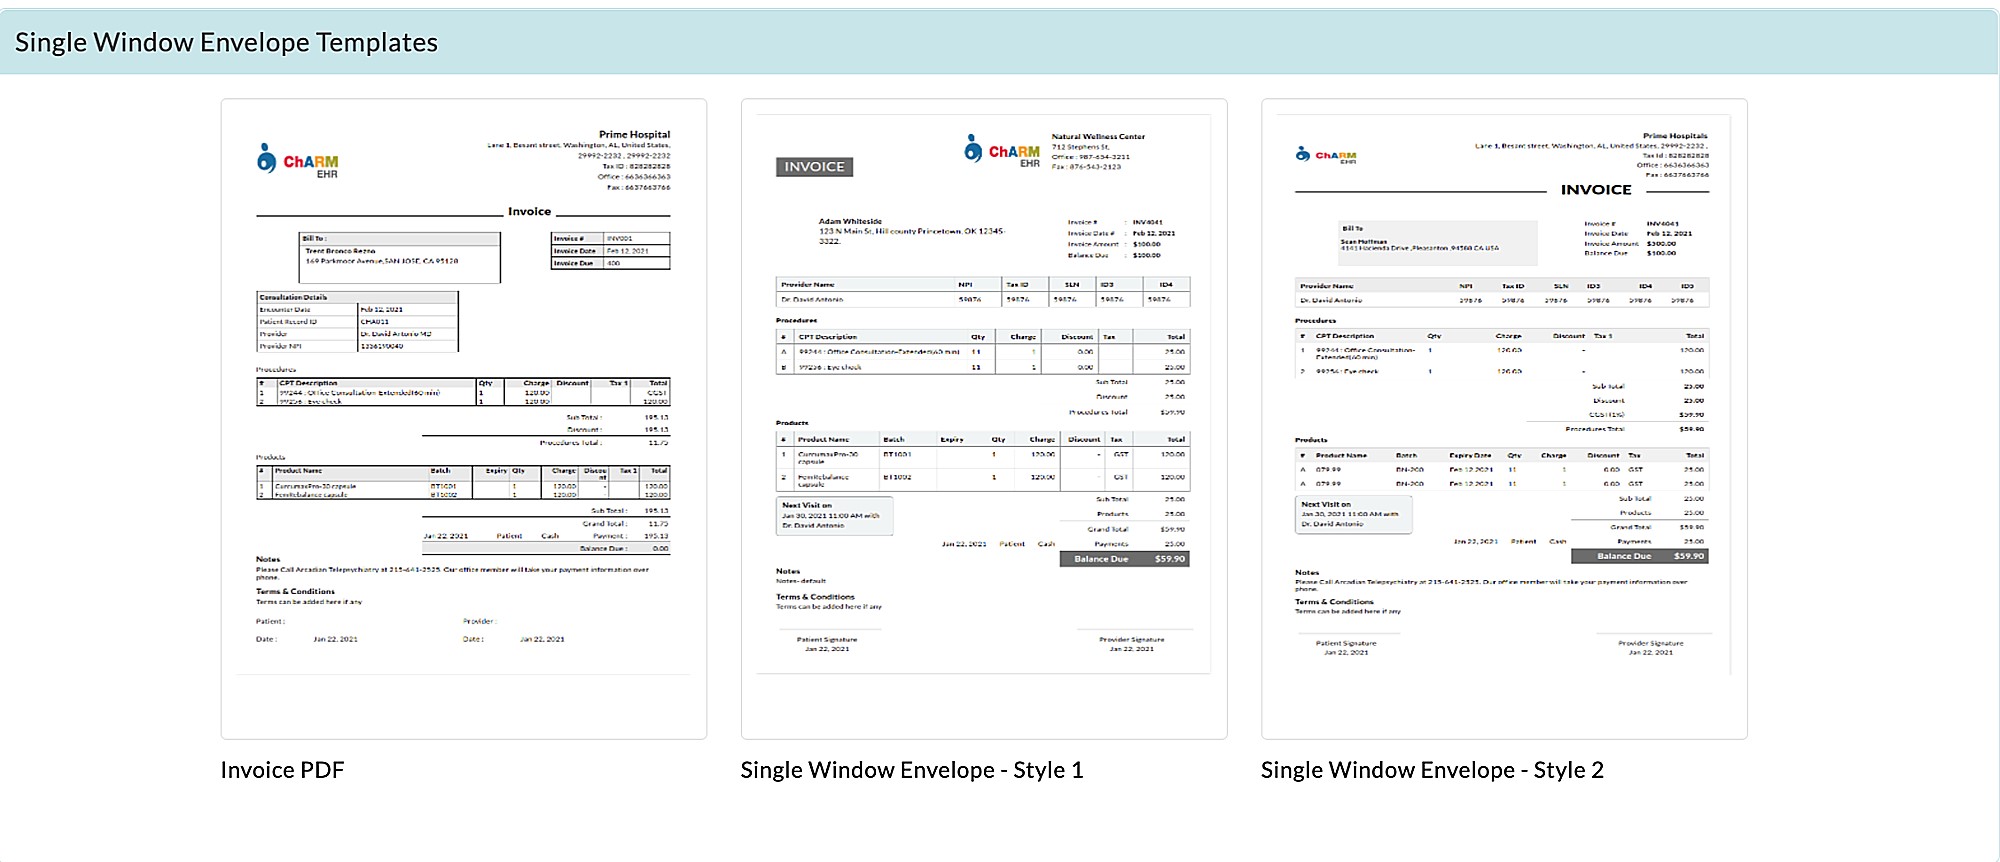Click the 'Invoice PDF' caption label
Screen dimensions: 2000x862
point(282,770)
